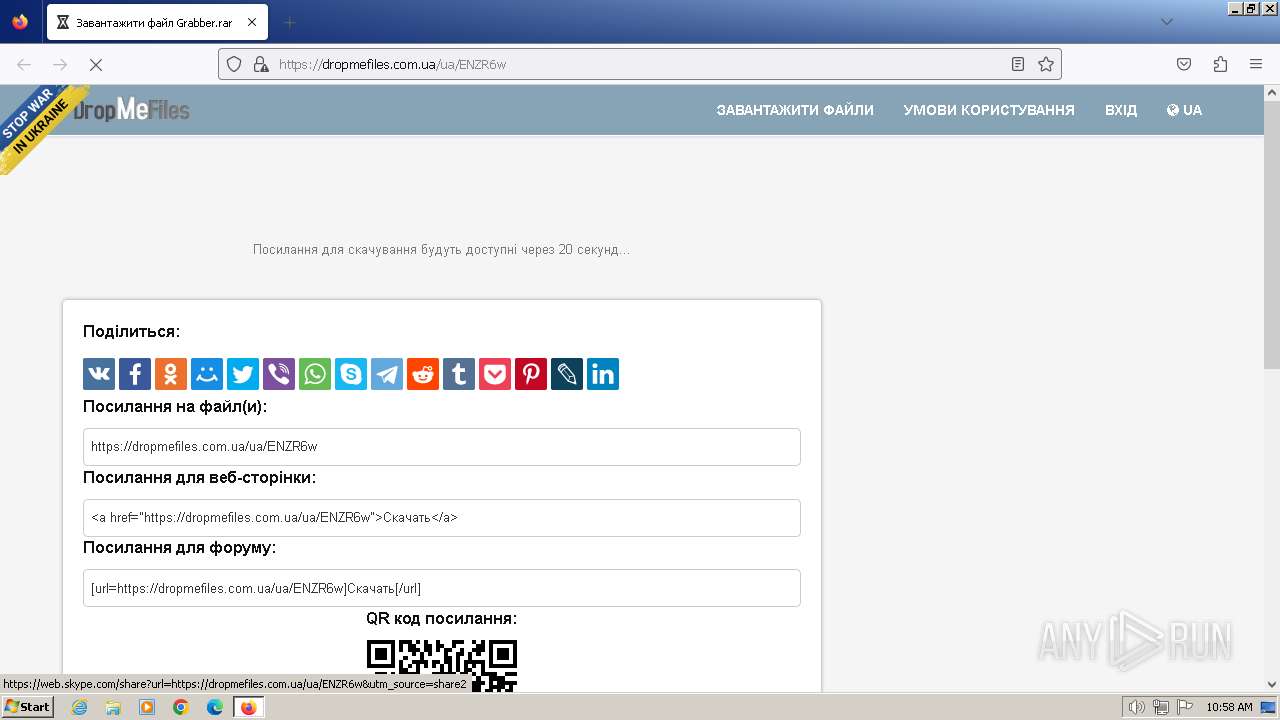Share via Pocket icon
Viewport: 1280px width, 720px height.
[495, 374]
